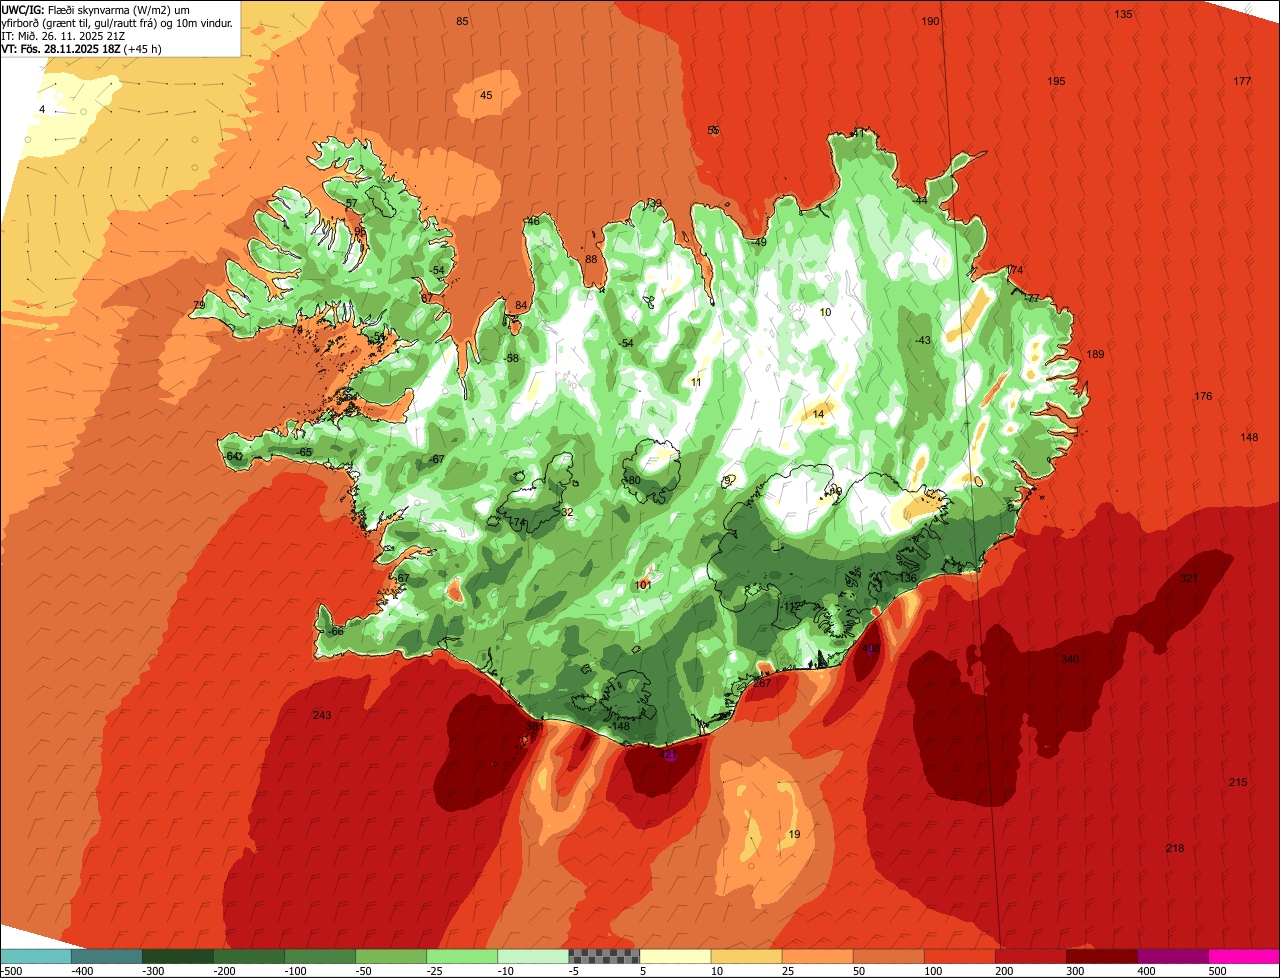
Task: Click the land value -58 in northwest Iceland
Action: 510,358
